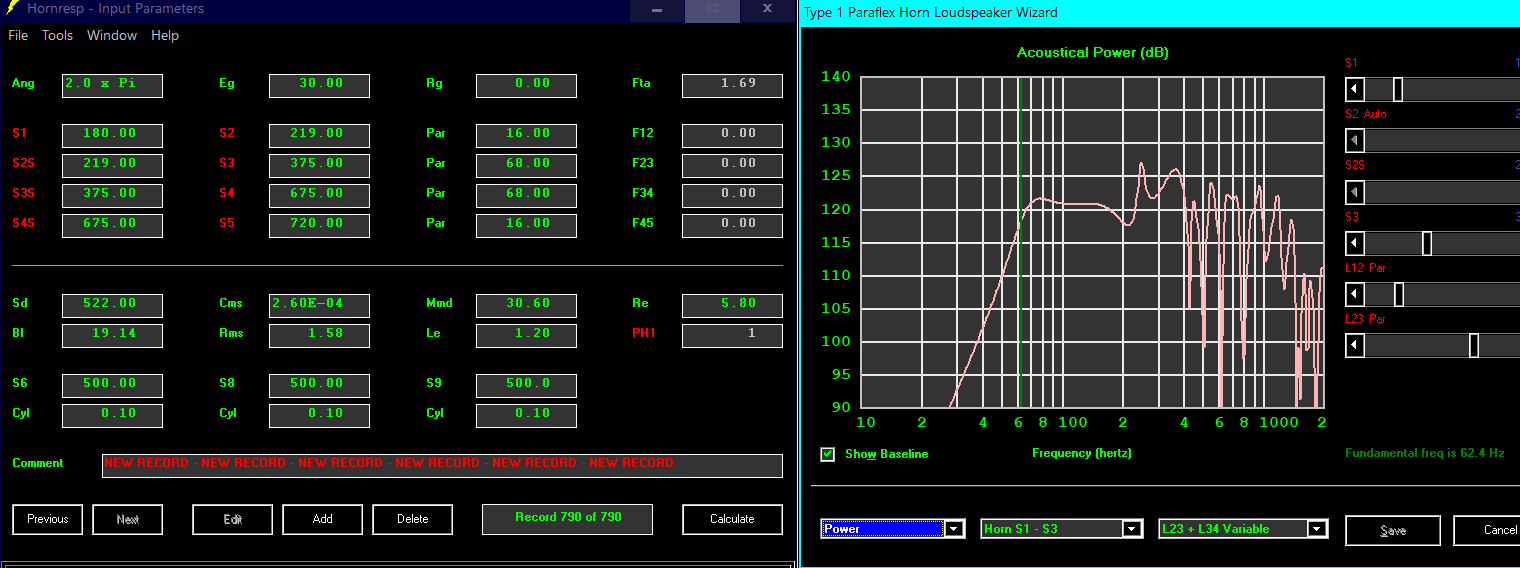
Task: Click the Par field beside S5 showing 16.00
Action: point(526,225)
